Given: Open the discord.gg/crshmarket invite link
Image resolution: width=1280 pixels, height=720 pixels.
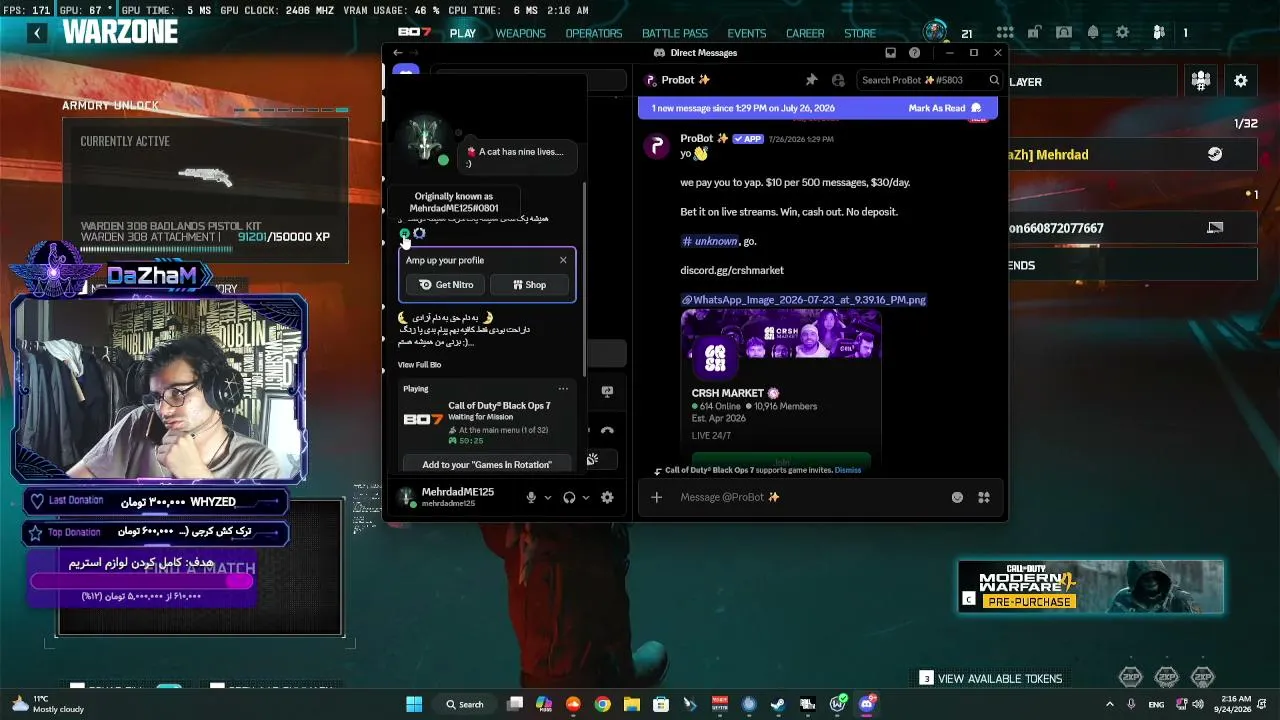Looking at the screenshot, I should [732, 270].
